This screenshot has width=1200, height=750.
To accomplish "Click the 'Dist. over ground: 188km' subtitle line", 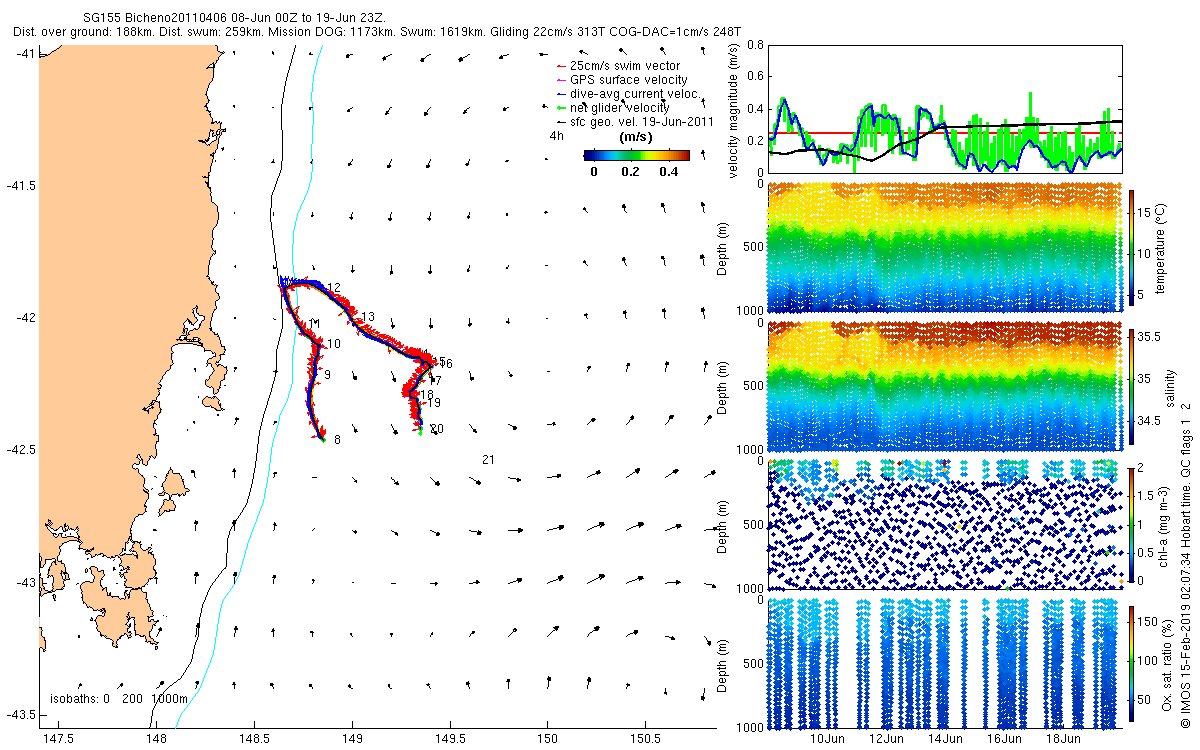I will (378, 33).
